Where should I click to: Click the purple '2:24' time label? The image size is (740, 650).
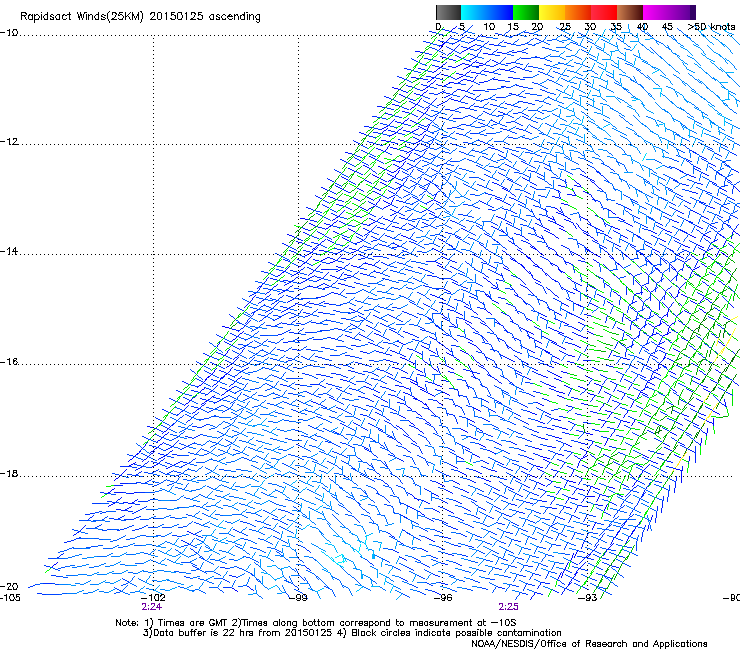point(151,607)
